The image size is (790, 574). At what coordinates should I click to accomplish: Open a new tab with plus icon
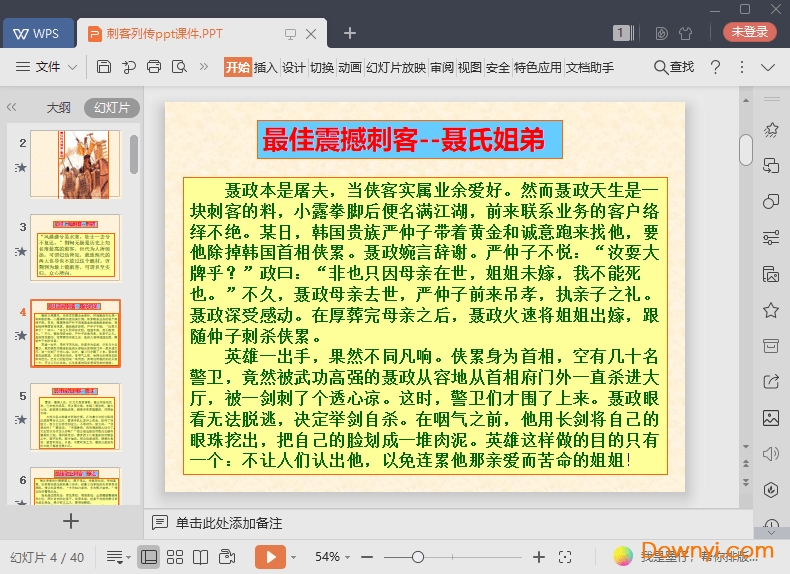tap(350, 33)
